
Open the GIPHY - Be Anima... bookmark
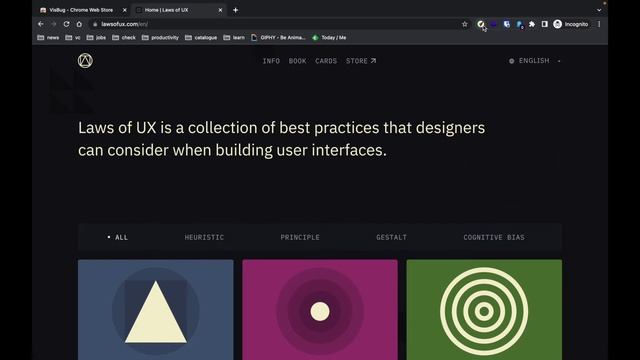click(278, 38)
